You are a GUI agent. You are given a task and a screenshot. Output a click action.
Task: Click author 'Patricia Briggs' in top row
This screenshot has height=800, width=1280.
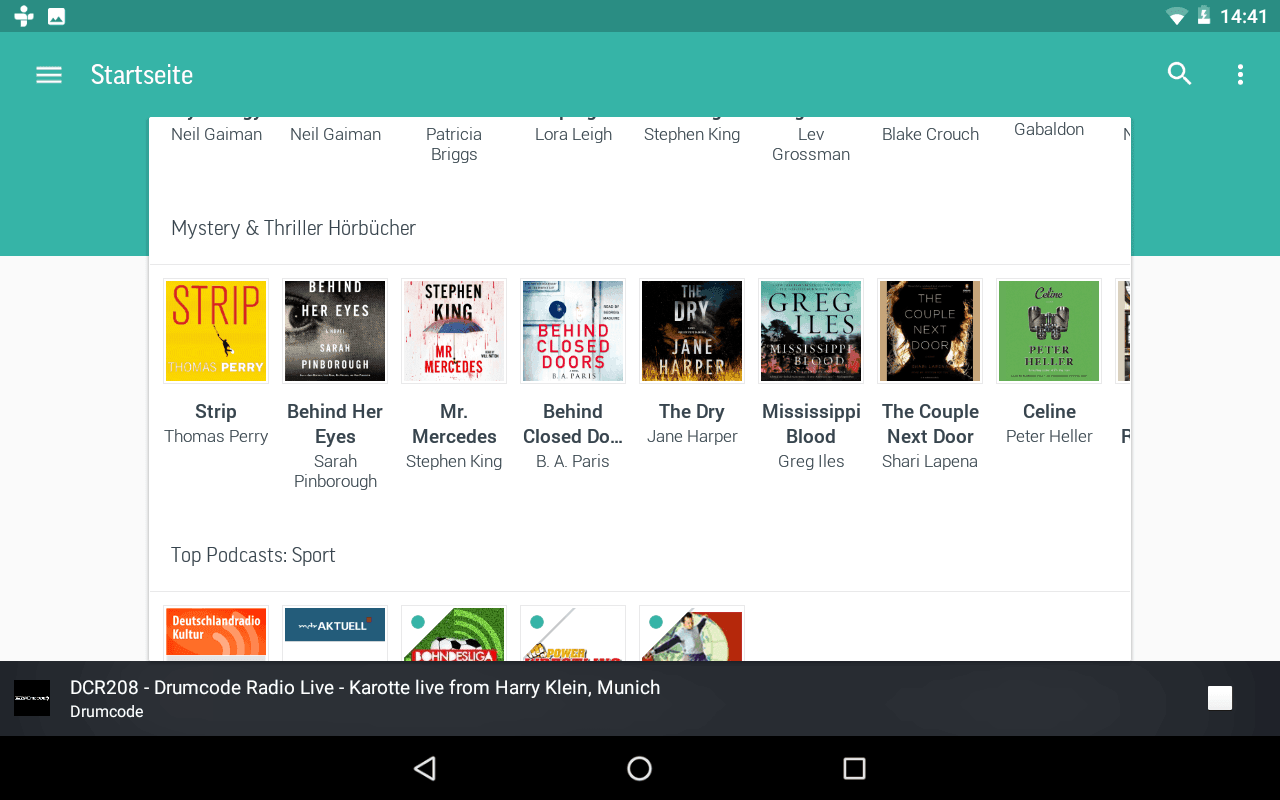coord(454,144)
